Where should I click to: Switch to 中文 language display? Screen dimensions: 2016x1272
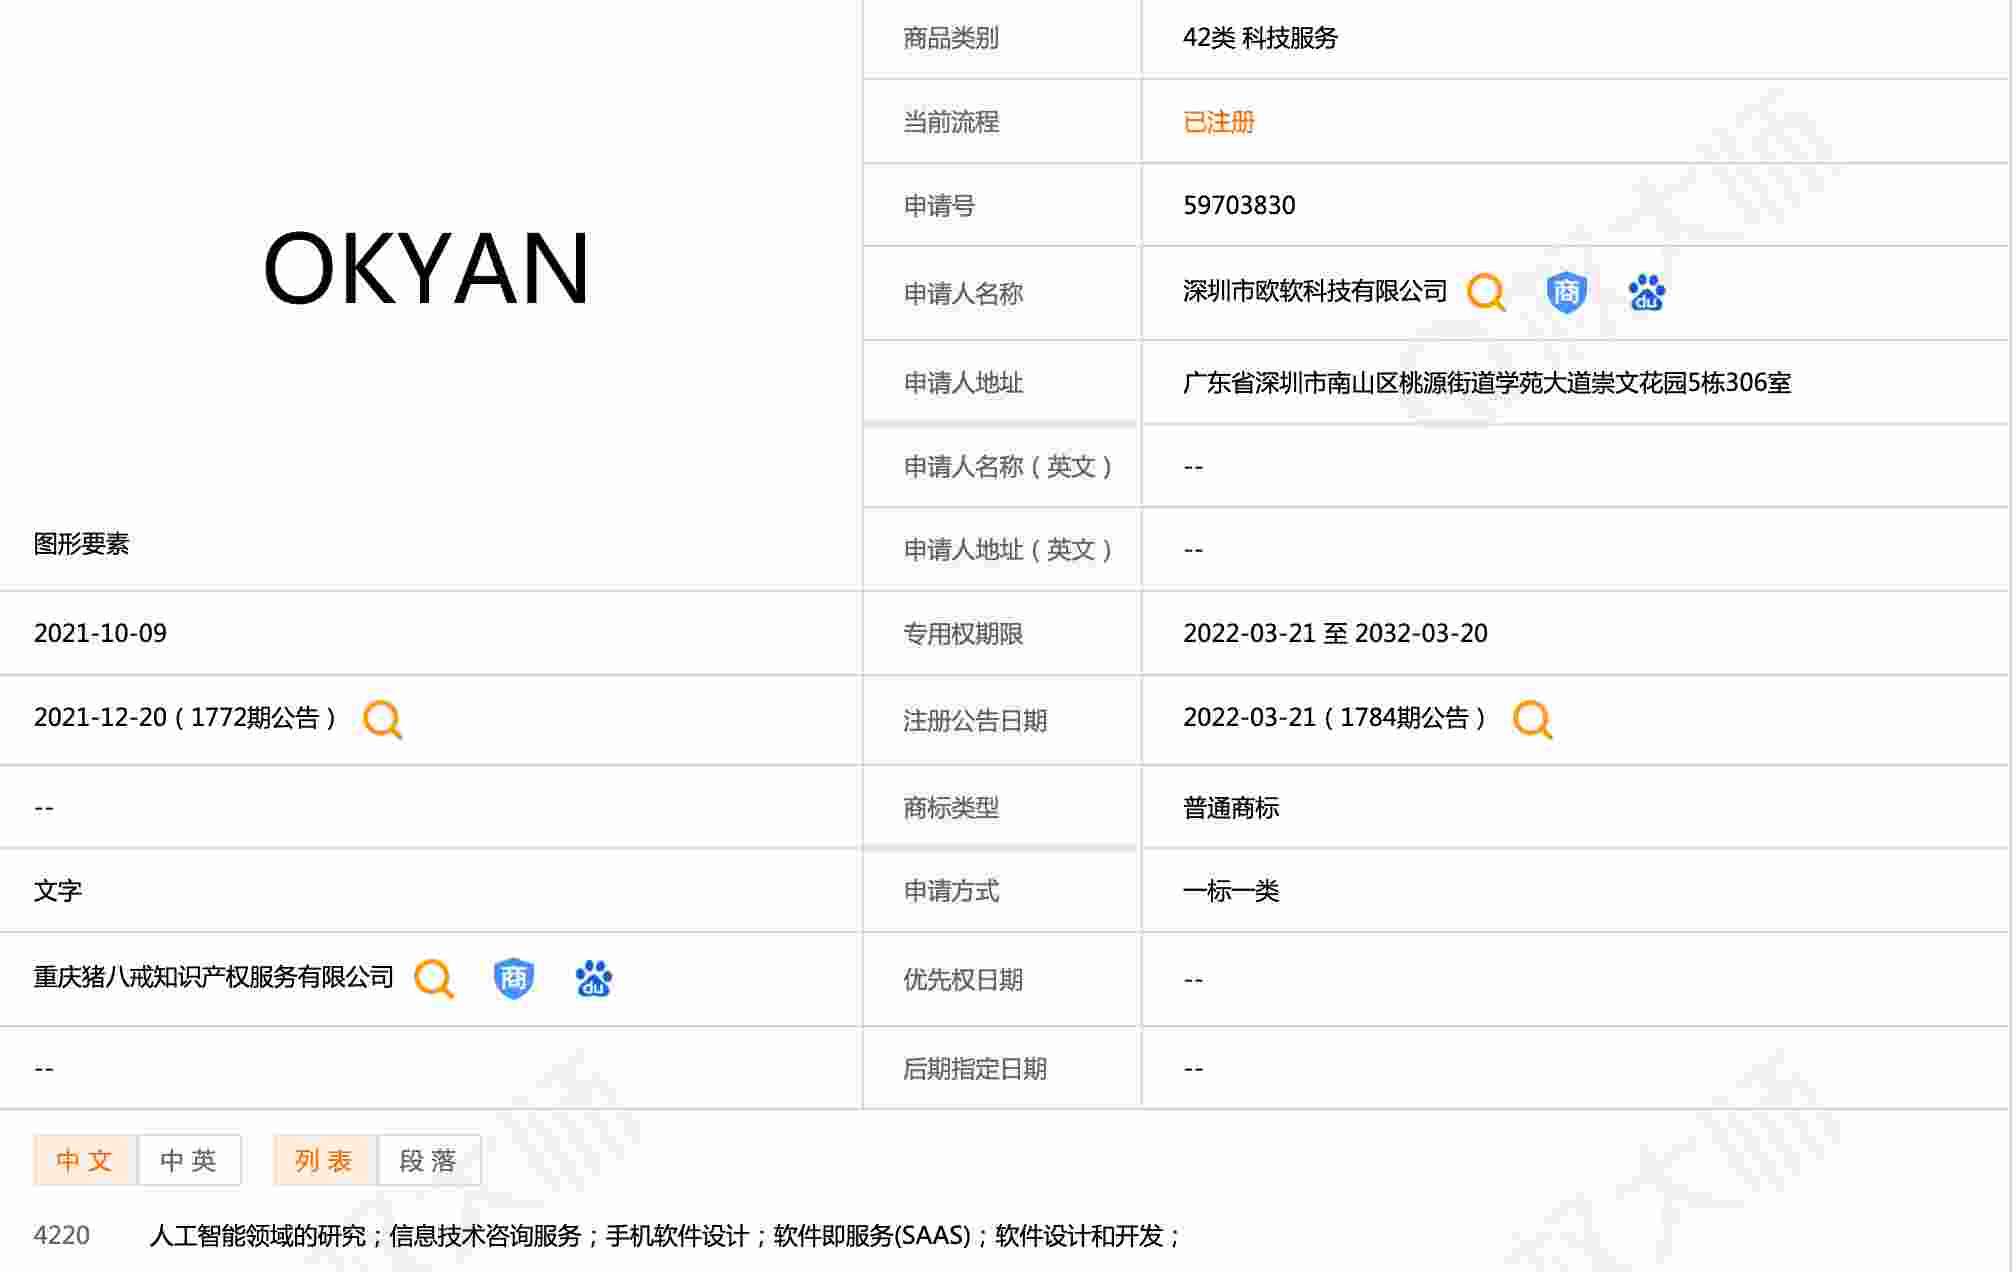(85, 1160)
